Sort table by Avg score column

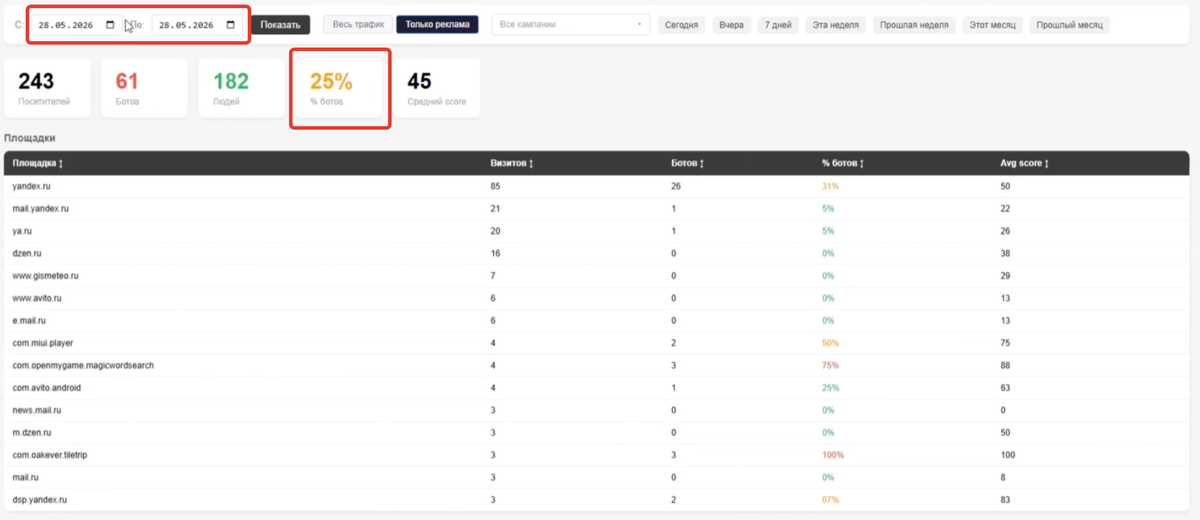pos(1024,163)
